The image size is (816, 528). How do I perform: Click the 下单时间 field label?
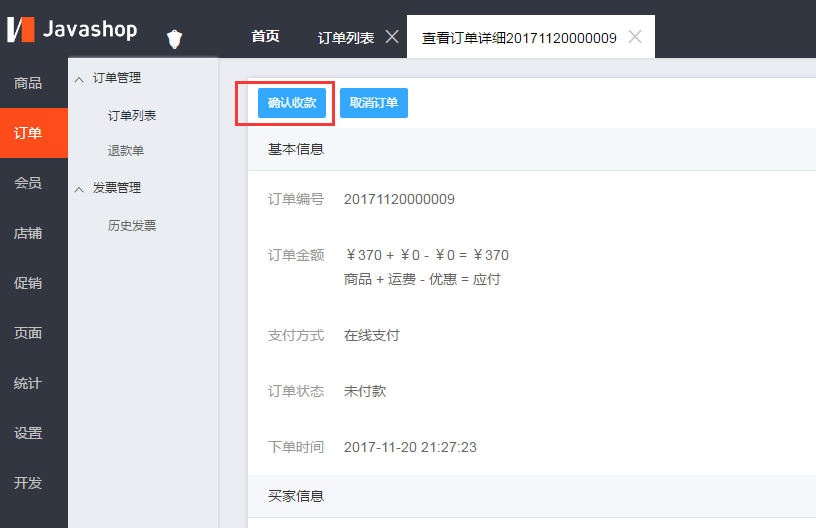pyautogui.click(x=296, y=447)
